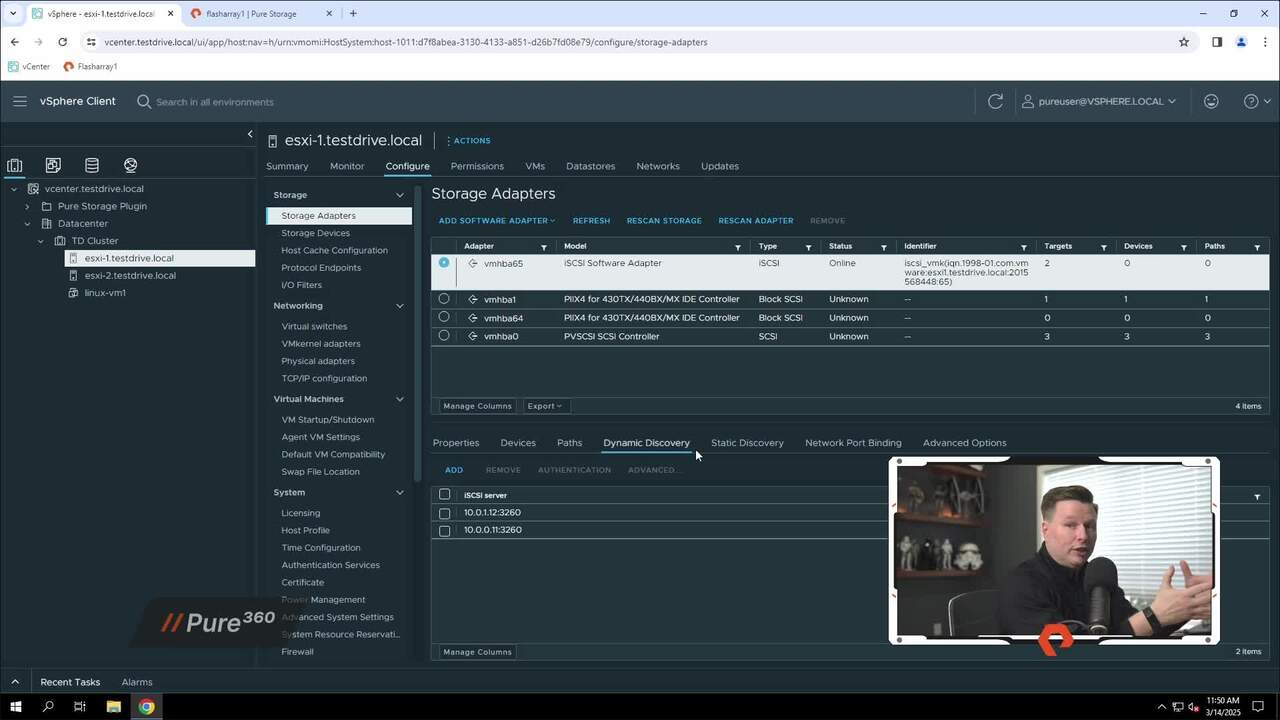Viewport: 1280px width, 720px height.
Task: Open the Hosts and Clusters inventory icon
Action: 15,165
